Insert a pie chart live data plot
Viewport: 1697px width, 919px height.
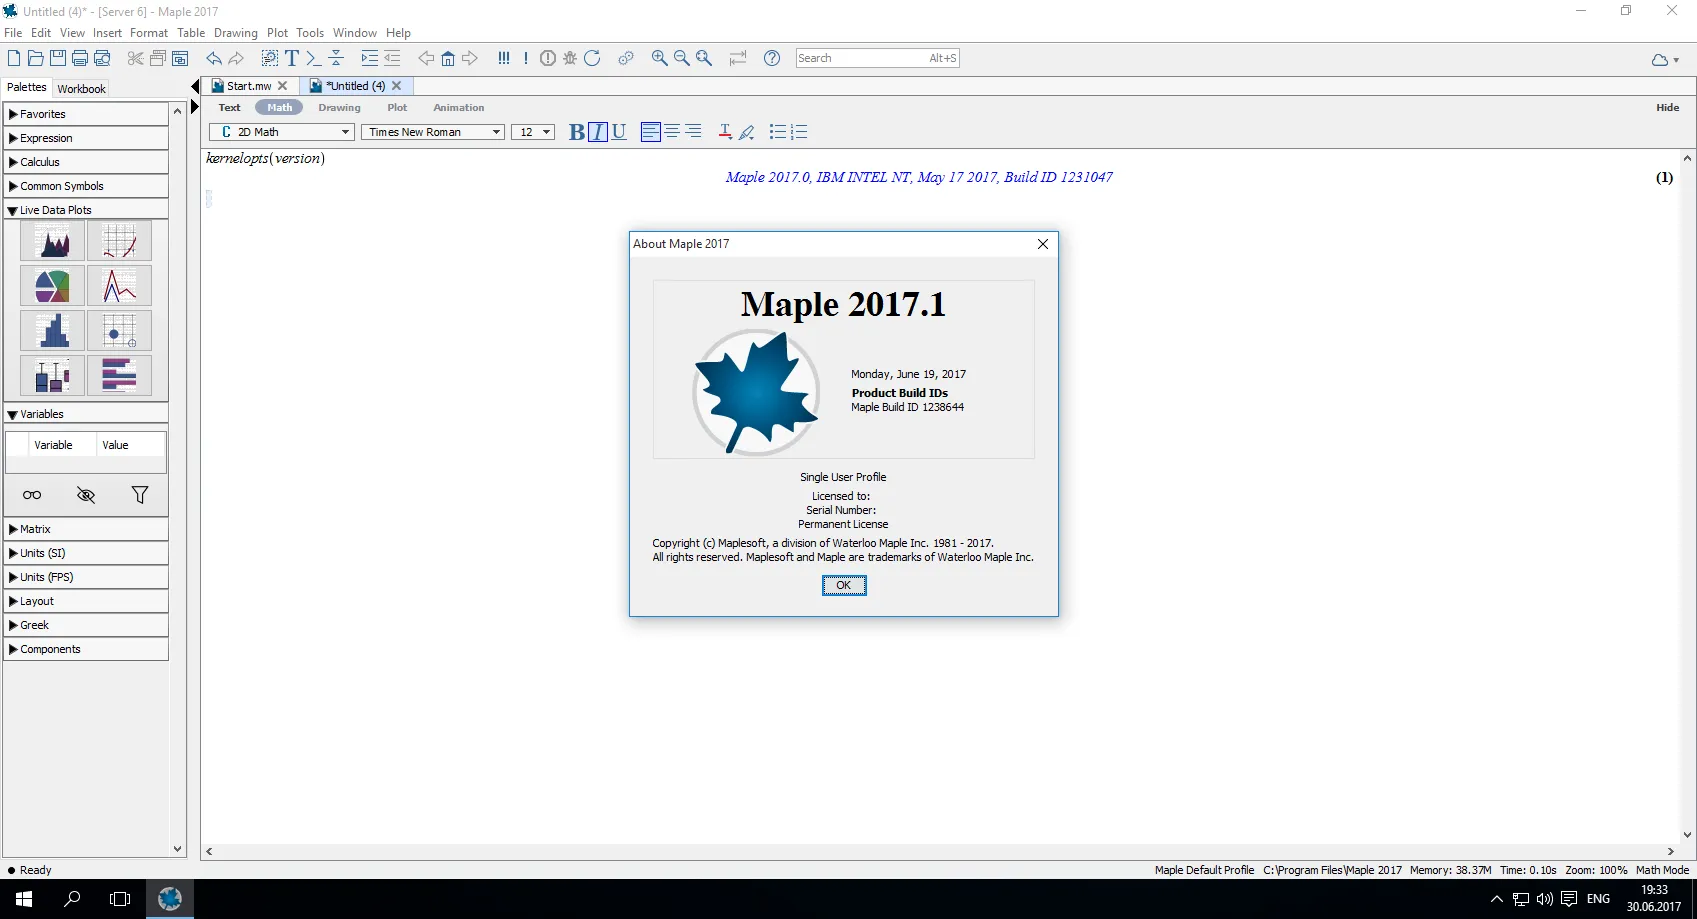[52, 286]
